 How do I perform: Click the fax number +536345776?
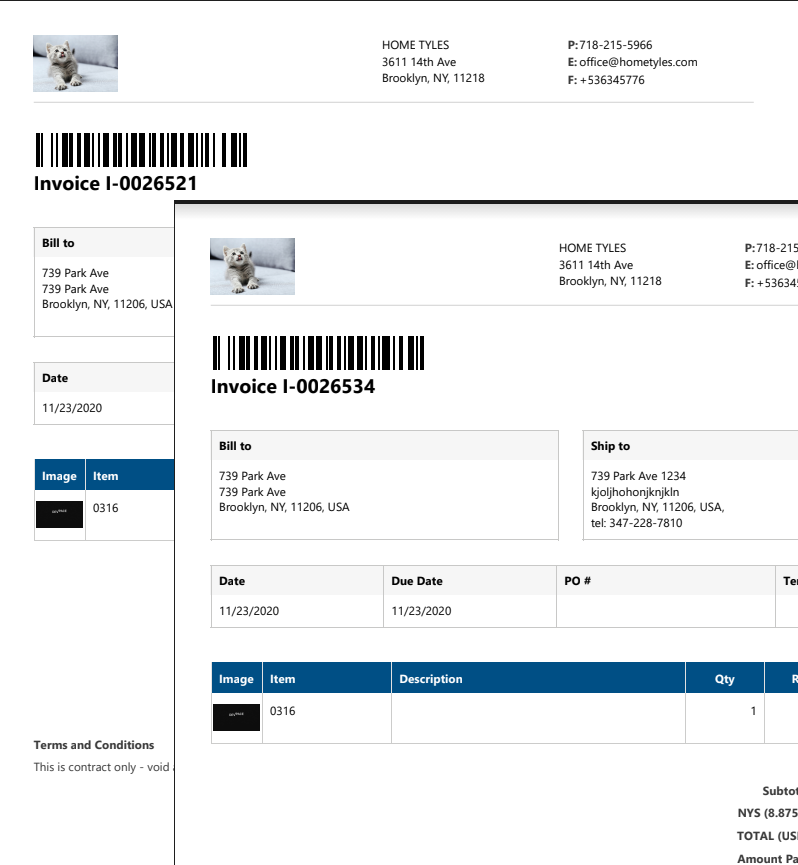tap(612, 80)
